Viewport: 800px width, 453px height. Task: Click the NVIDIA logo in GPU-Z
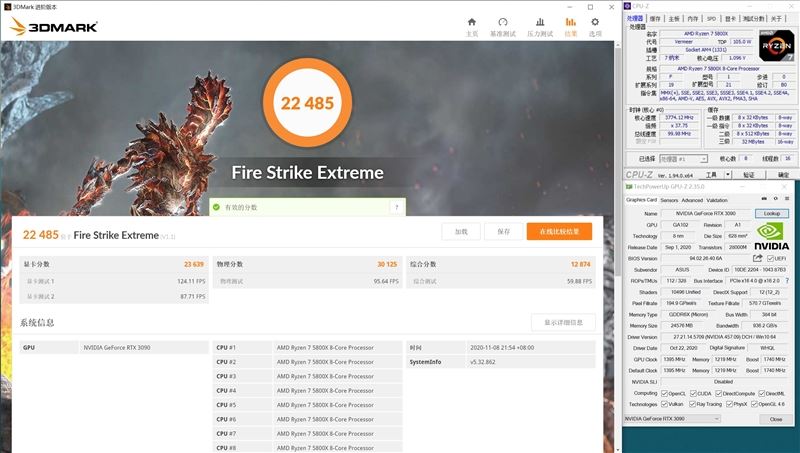[x=771, y=236]
